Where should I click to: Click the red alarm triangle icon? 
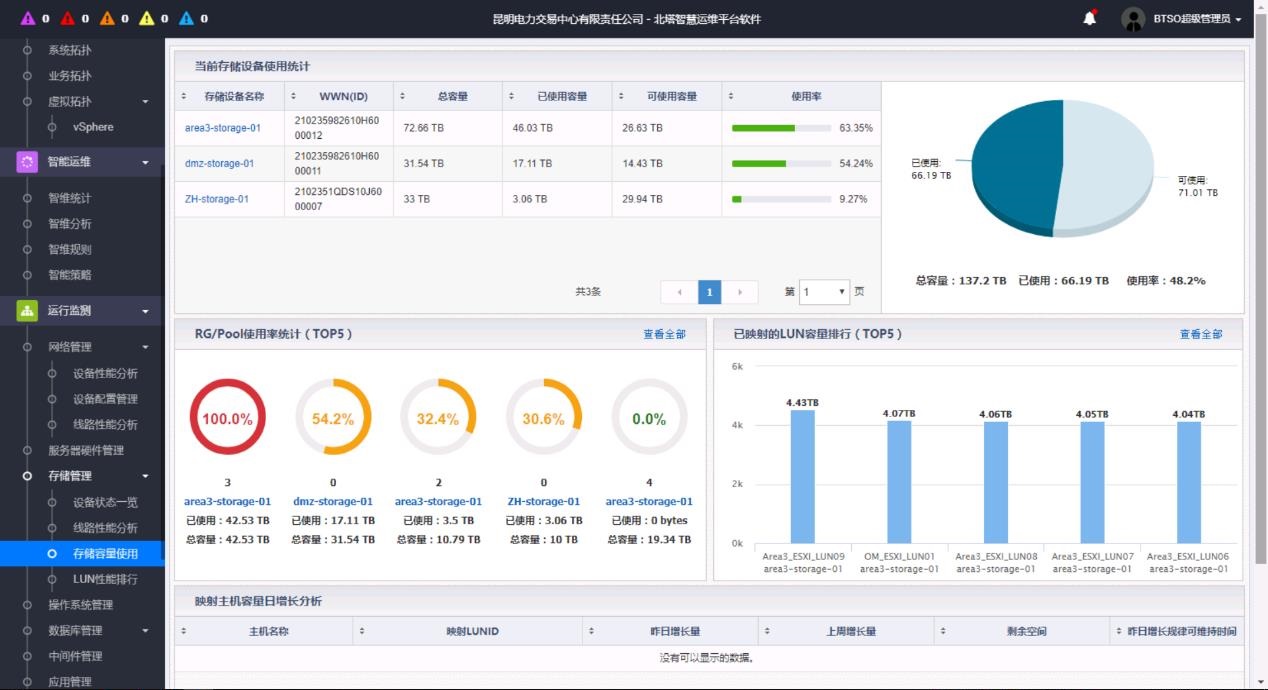pos(68,18)
